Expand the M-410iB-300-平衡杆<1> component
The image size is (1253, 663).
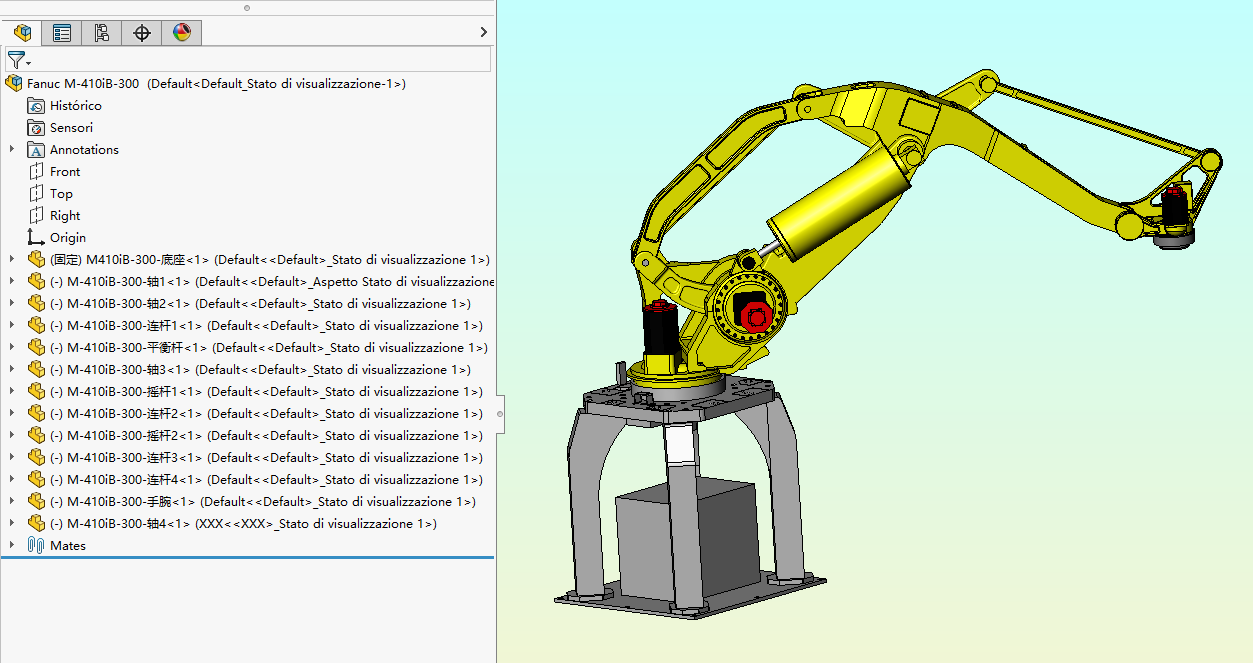[12, 347]
